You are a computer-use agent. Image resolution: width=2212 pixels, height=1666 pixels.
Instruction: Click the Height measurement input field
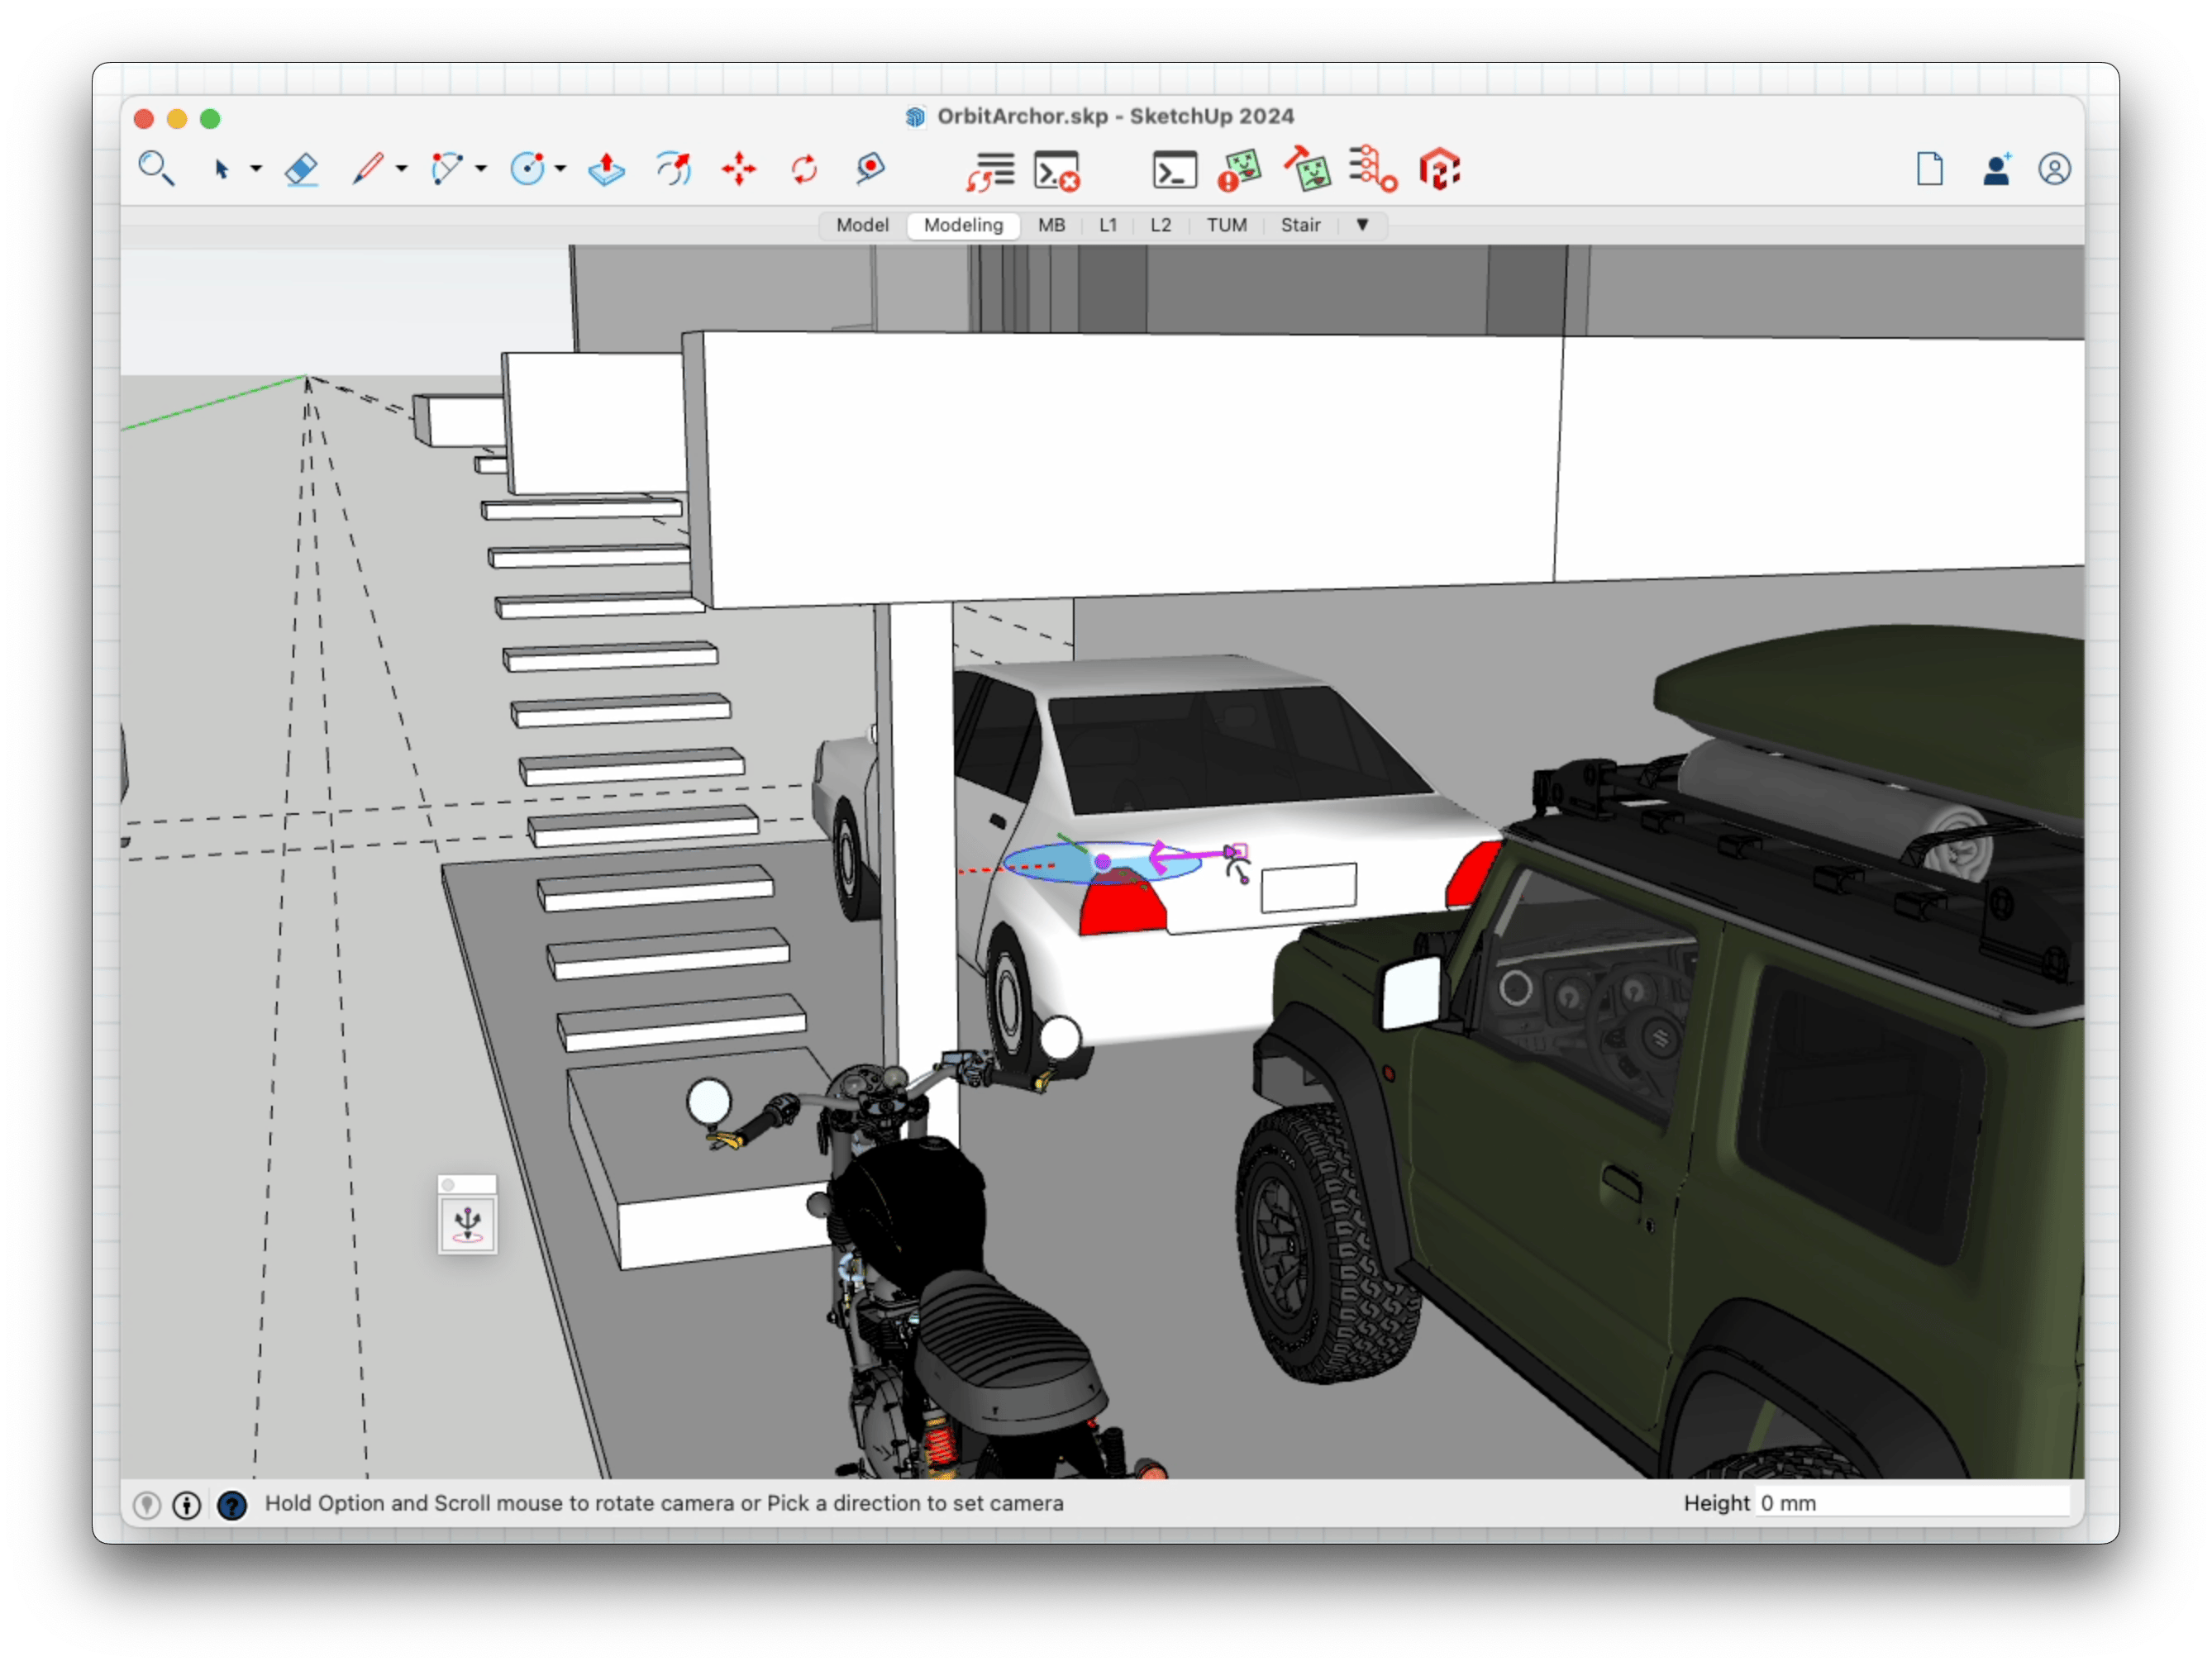pos(1910,1503)
